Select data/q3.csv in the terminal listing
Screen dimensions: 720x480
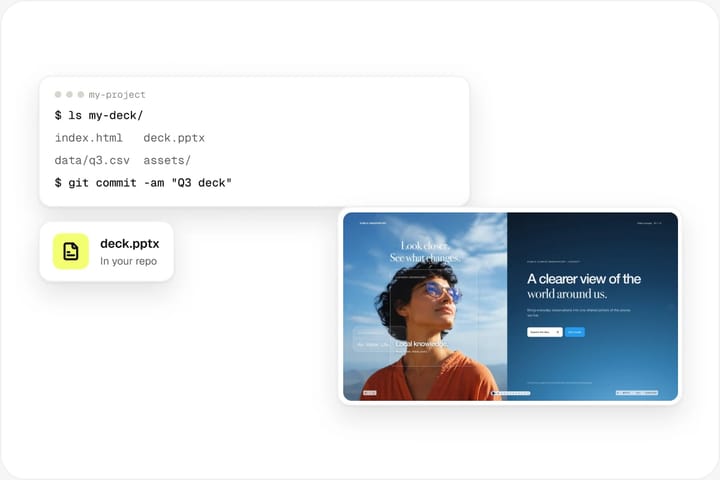[92, 160]
